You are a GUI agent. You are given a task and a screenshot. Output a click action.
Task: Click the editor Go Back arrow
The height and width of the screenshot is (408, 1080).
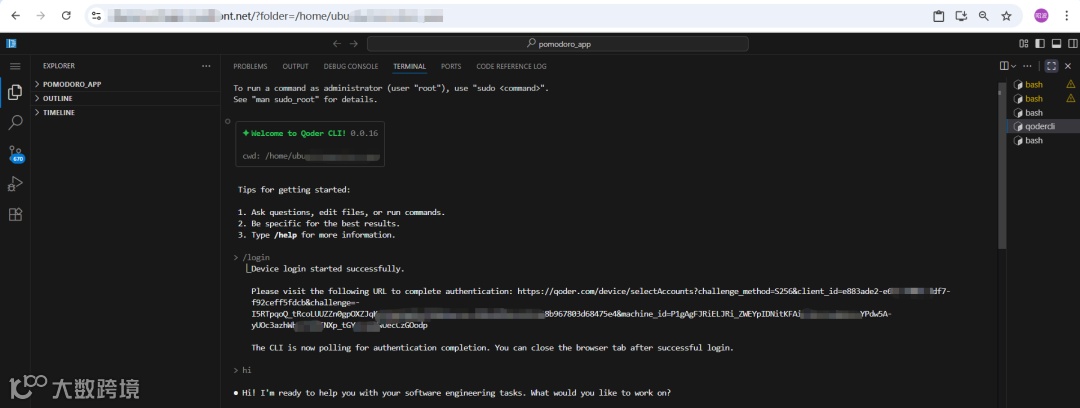pos(337,43)
